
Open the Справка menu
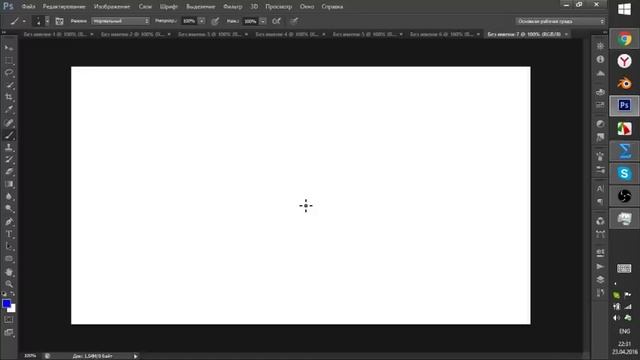click(x=332, y=7)
